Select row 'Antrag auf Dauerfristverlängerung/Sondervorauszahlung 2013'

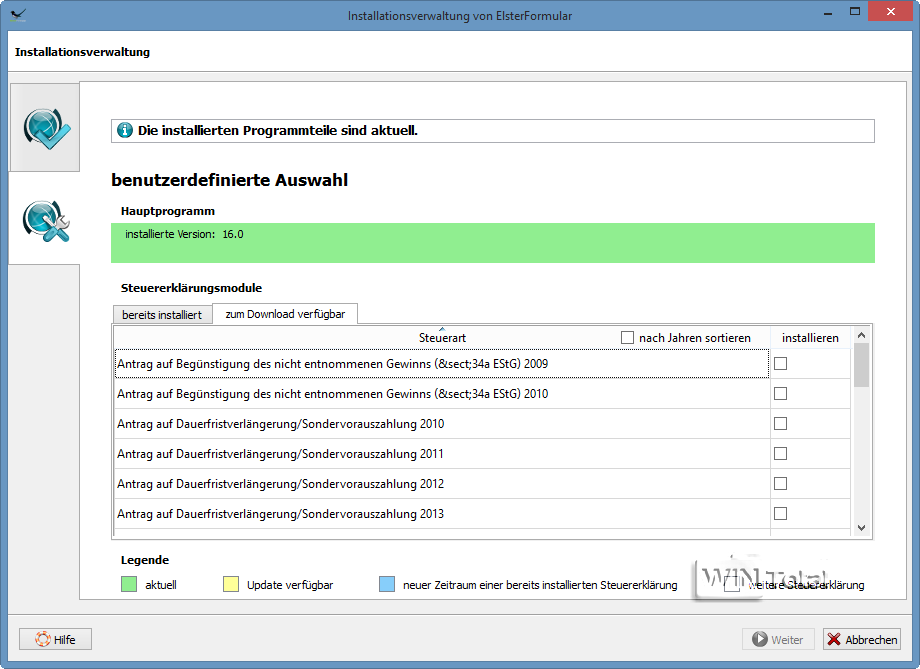pyautogui.click(x=442, y=513)
